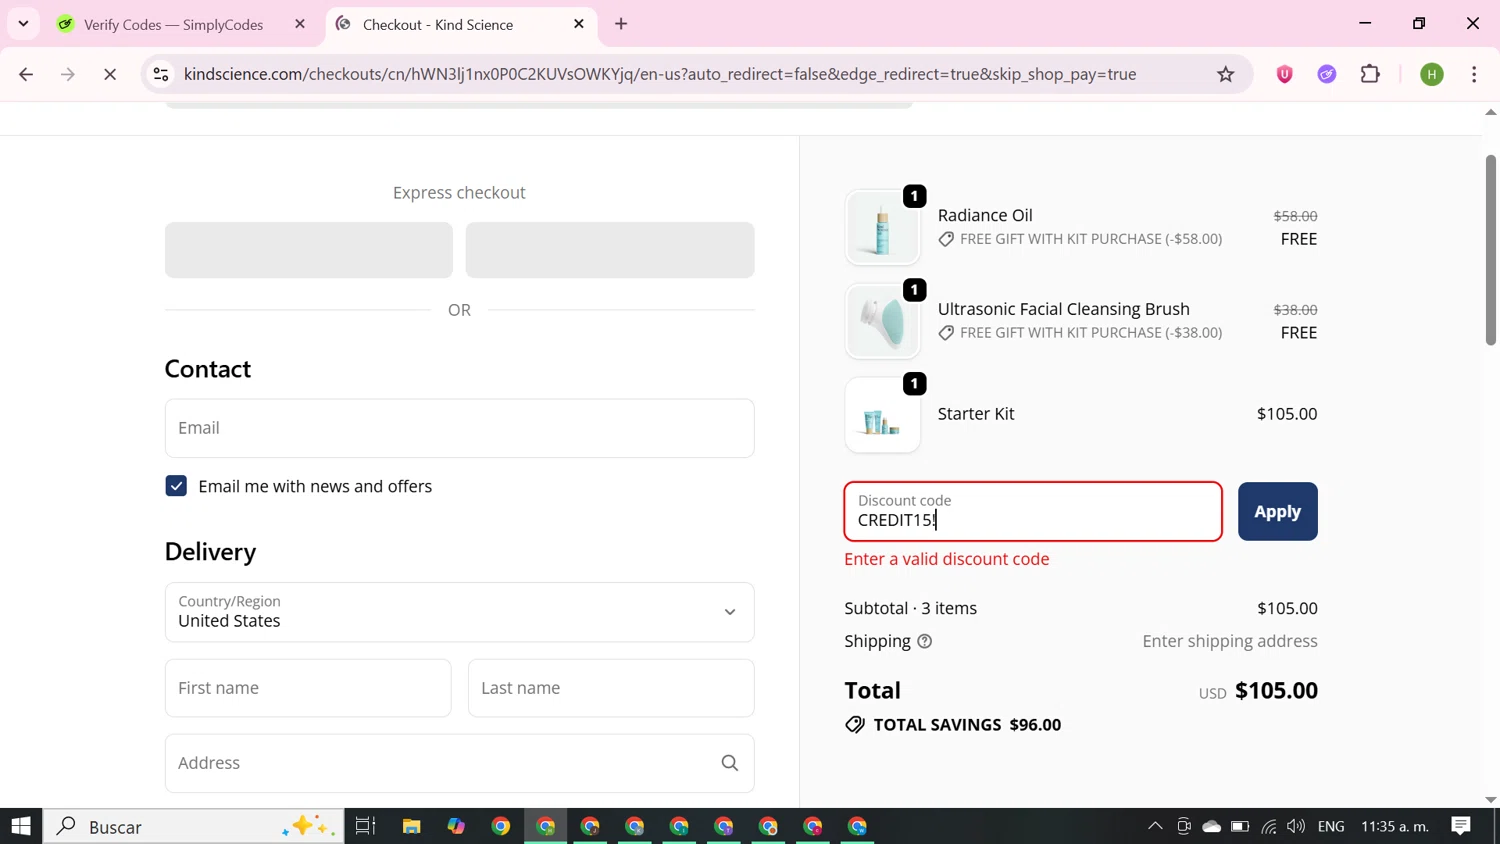Click the Starter Kit product thumbnail
The image size is (1500, 844).
point(882,416)
